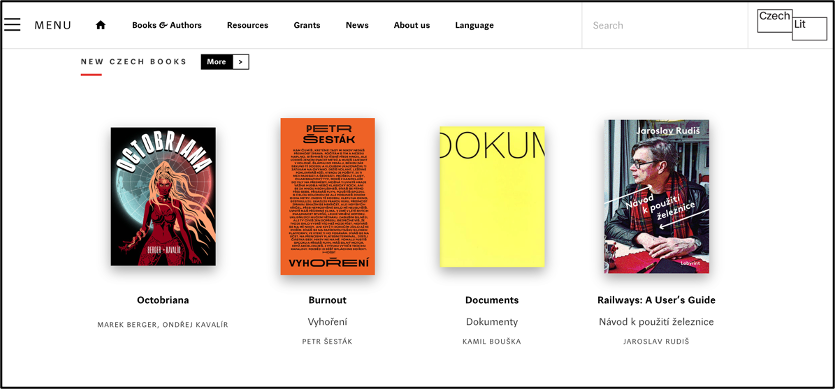The width and height of the screenshot is (836, 390).
Task: Open the Octobriana book cover
Action: point(163,196)
